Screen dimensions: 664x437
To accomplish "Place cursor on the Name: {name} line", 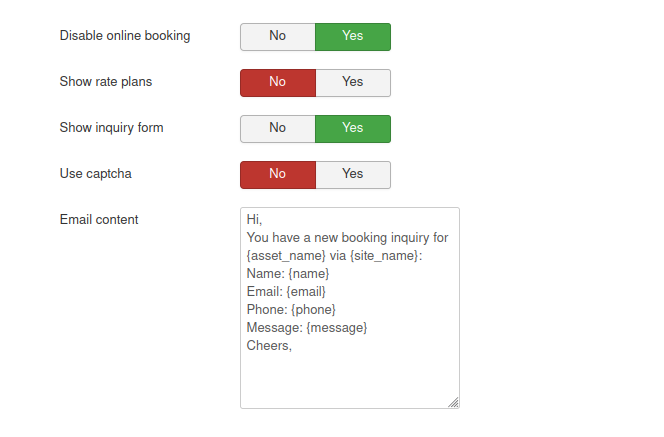I will pos(288,273).
